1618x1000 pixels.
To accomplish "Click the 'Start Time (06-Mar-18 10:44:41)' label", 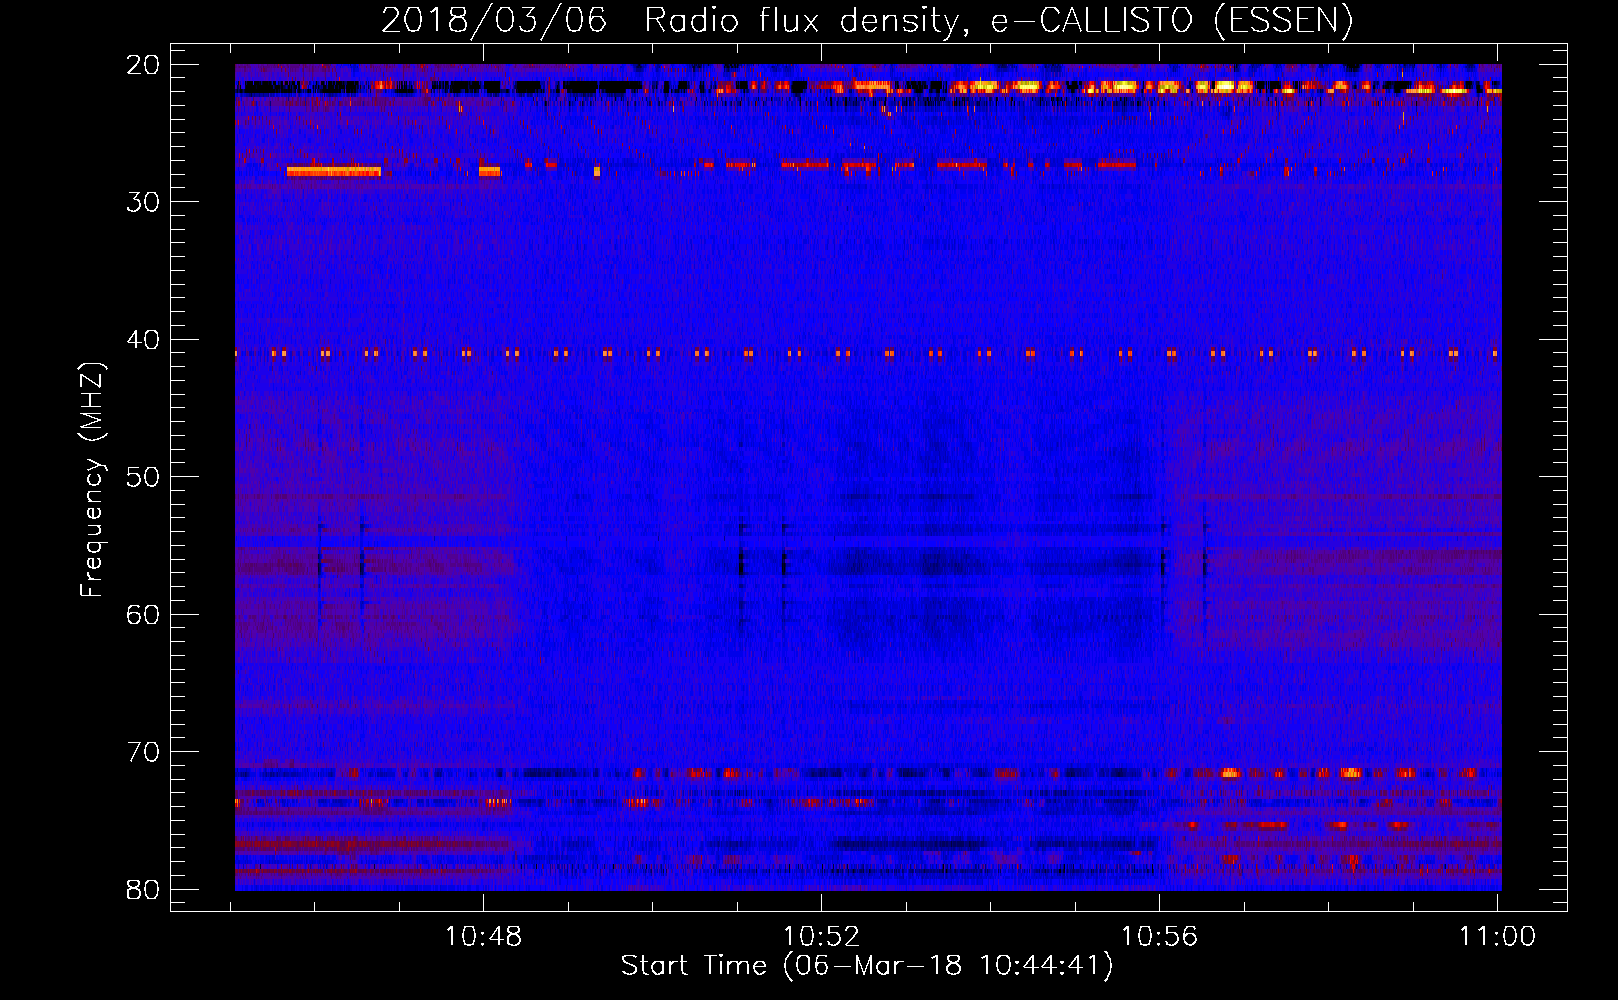I will (x=867, y=965).
